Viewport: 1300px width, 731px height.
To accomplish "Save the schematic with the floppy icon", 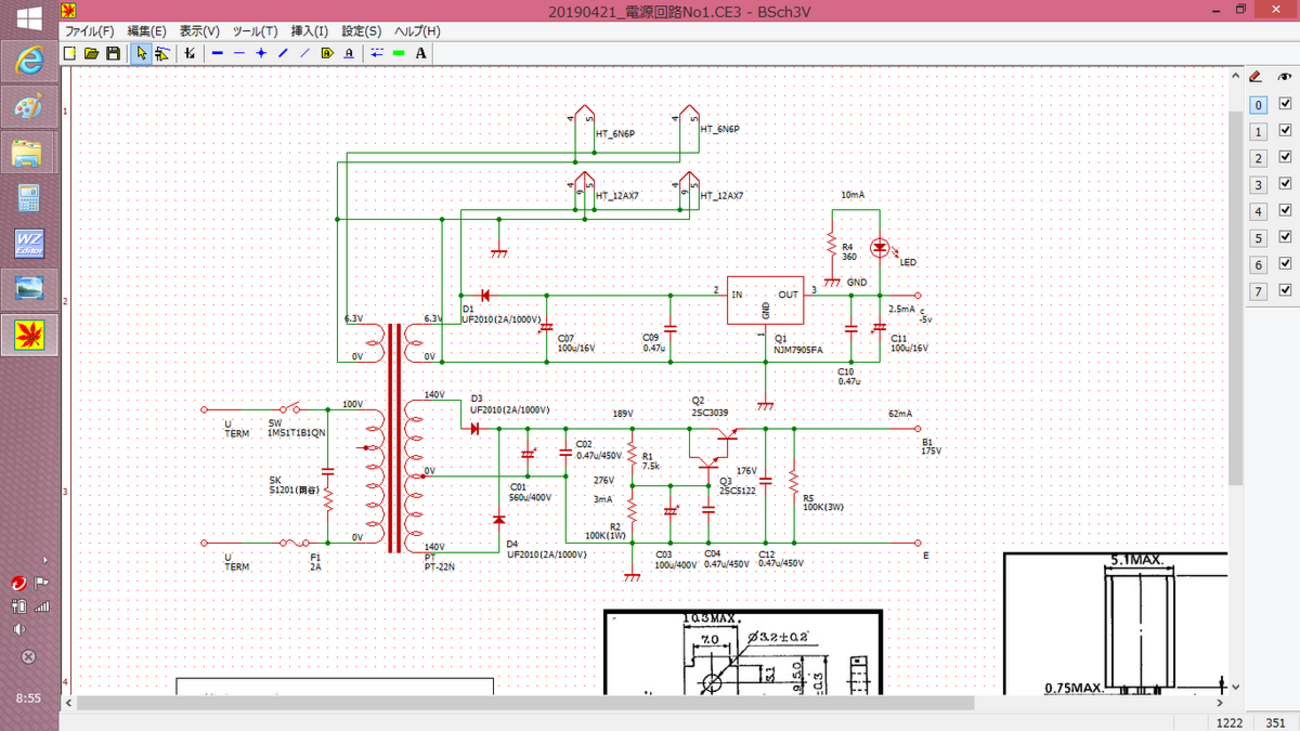I will coord(113,53).
